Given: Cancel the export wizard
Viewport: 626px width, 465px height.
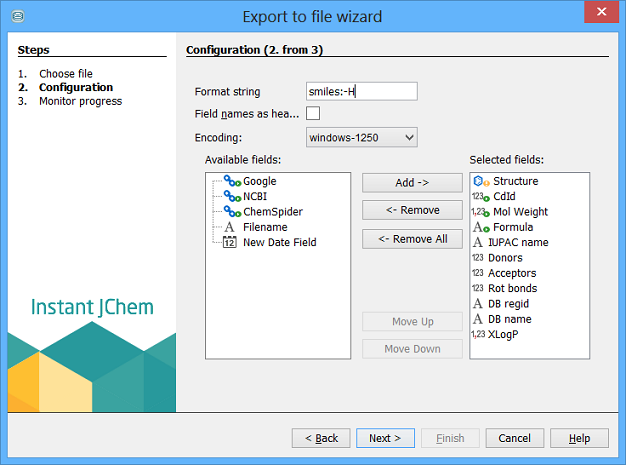Looking at the screenshot, I should tap(514, 438).
